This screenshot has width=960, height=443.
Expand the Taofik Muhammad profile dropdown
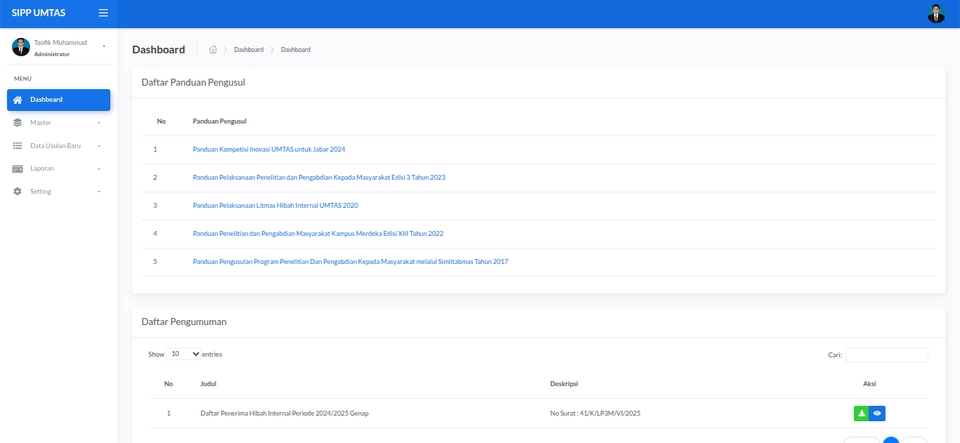point(104,47)
